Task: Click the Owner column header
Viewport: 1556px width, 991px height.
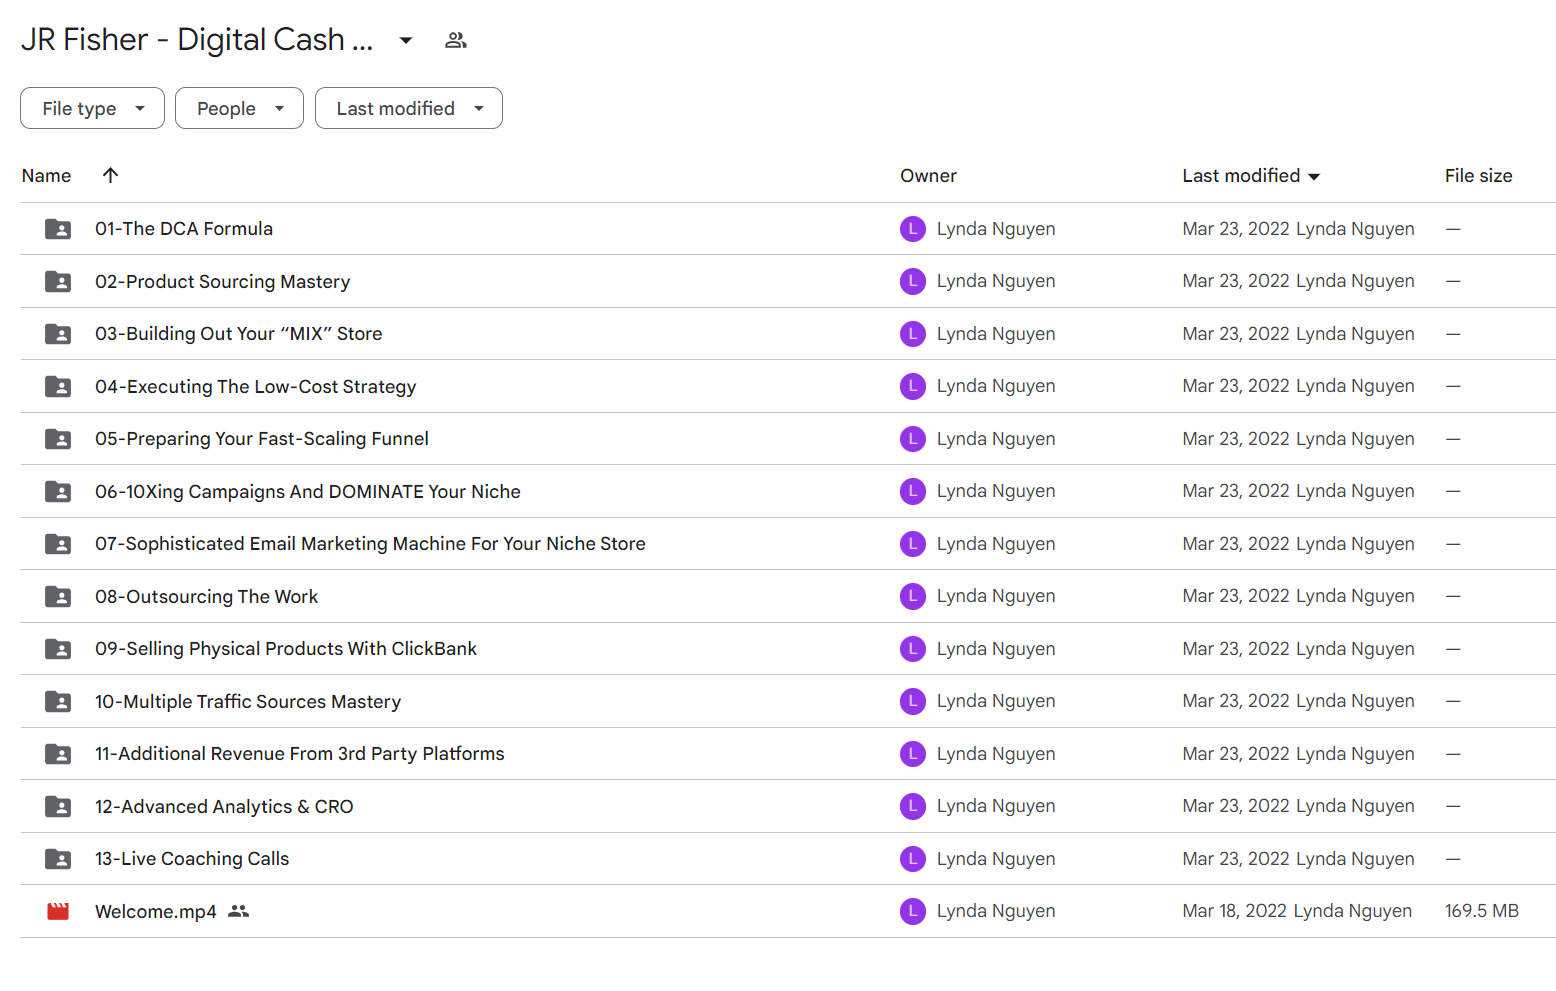Action: coord(928,176)
